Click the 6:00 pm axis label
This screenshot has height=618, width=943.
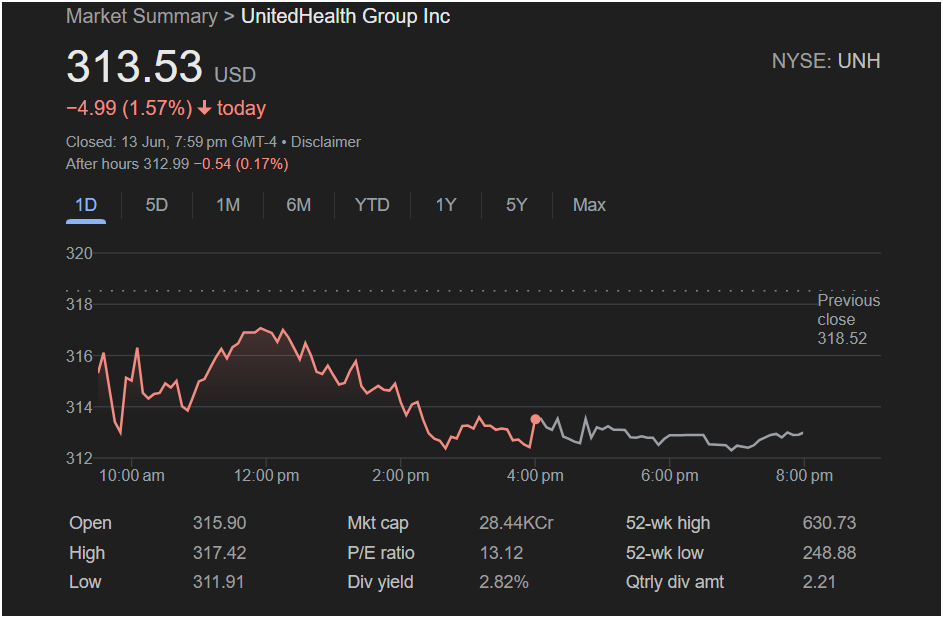(x=670, y=476)
